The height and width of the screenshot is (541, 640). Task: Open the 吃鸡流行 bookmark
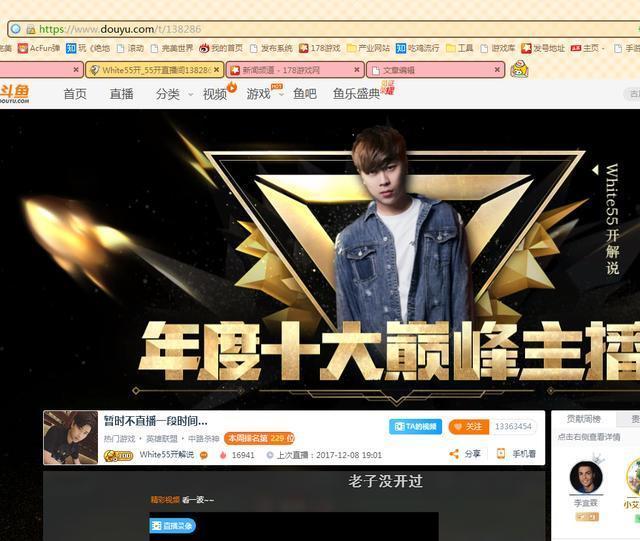pos(417,48)
